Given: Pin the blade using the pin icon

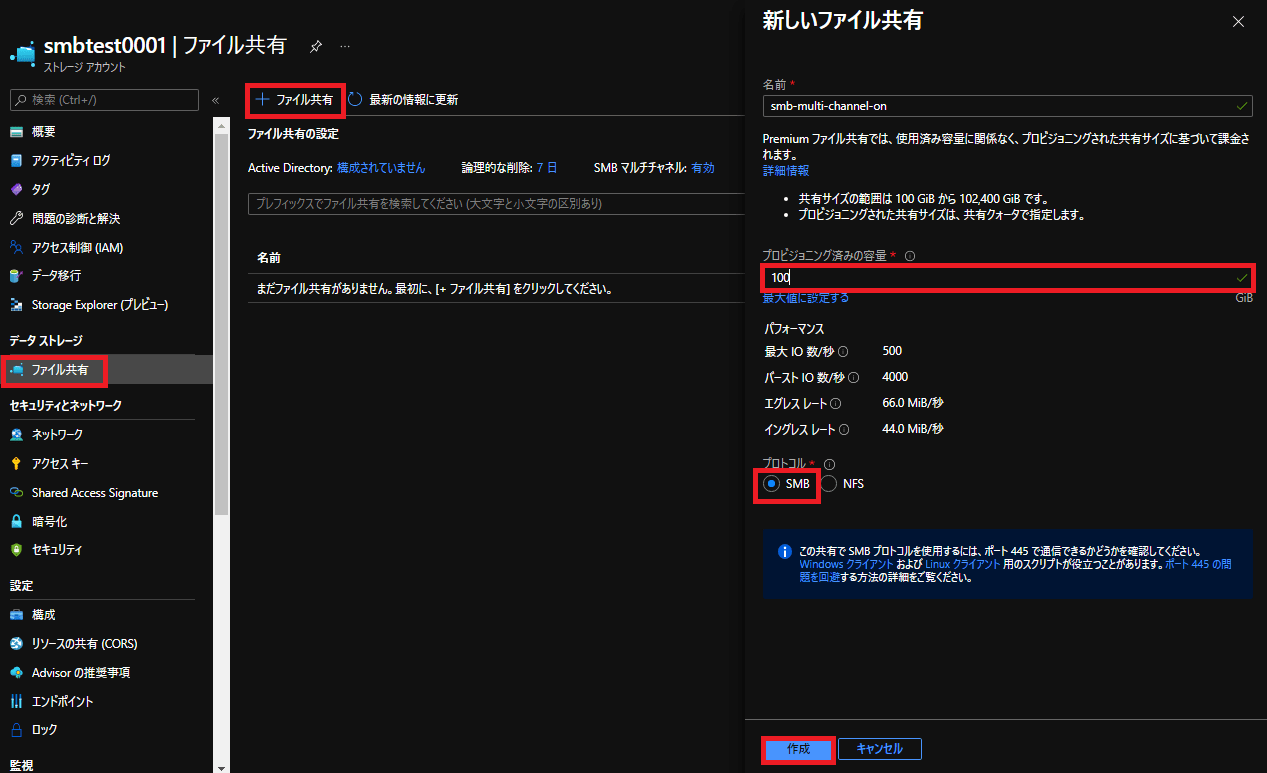Looking at the screenshot, I should (316, 46).
